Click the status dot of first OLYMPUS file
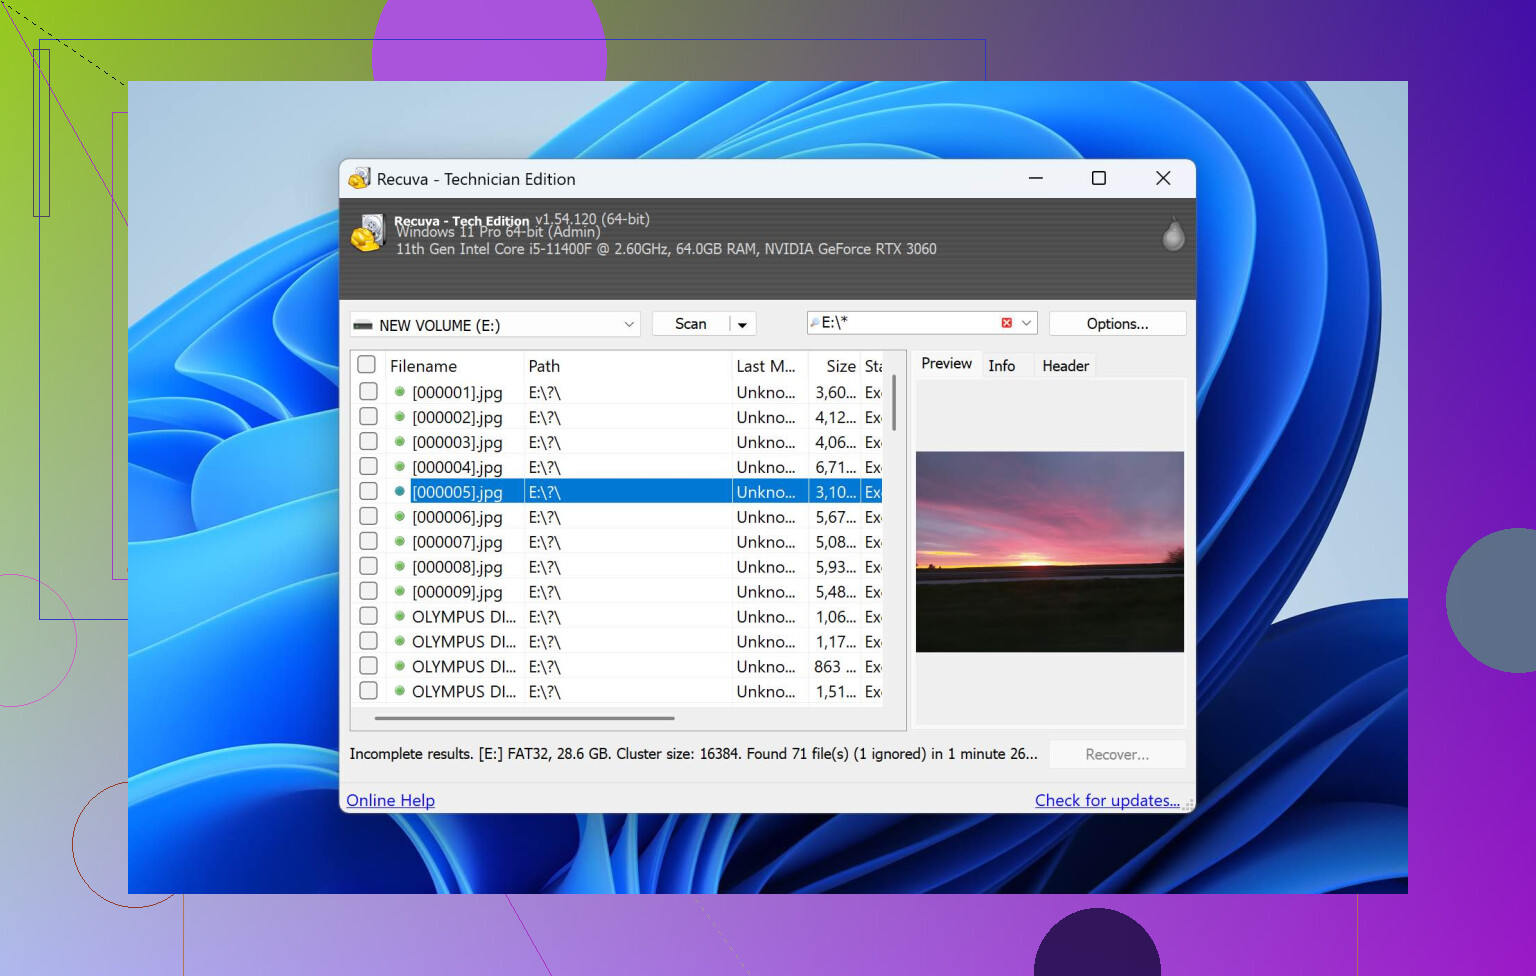This screenshot has height=976, width=1536. pyautogui.click(x=399, y=617)
